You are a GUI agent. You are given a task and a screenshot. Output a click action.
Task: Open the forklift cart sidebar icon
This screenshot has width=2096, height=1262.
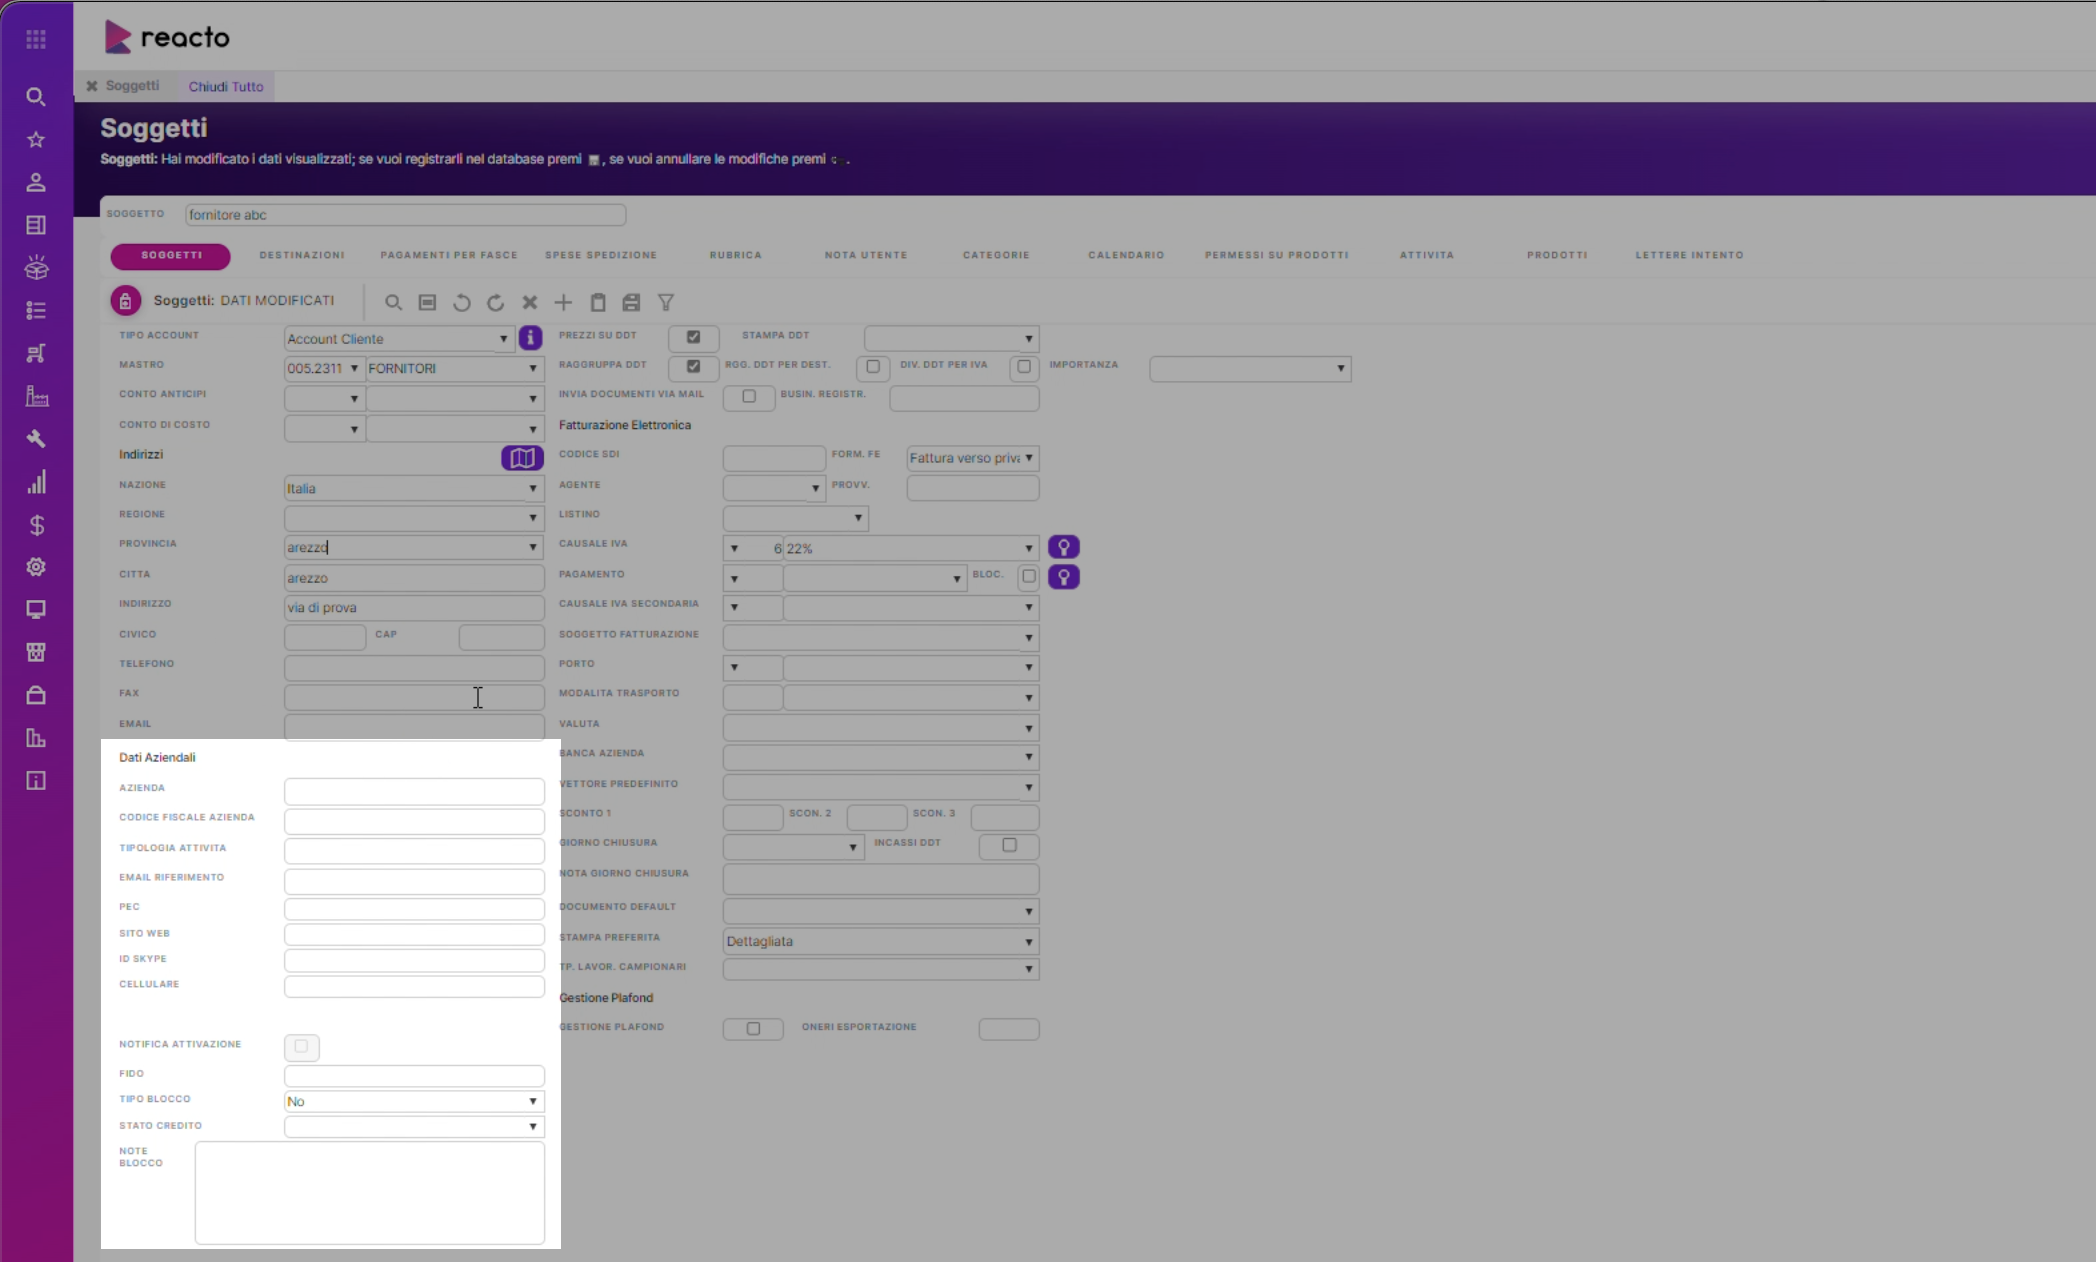(36, 353)
